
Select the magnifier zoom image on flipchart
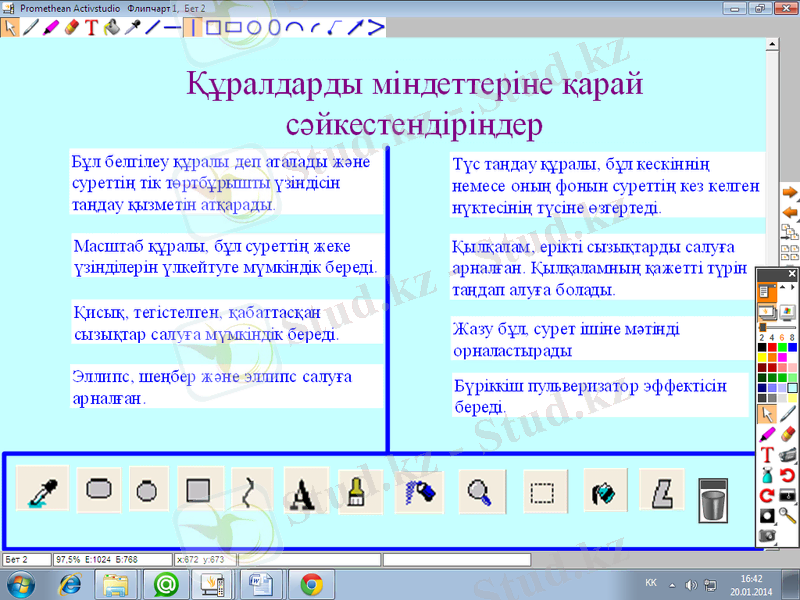coord(481,491)
